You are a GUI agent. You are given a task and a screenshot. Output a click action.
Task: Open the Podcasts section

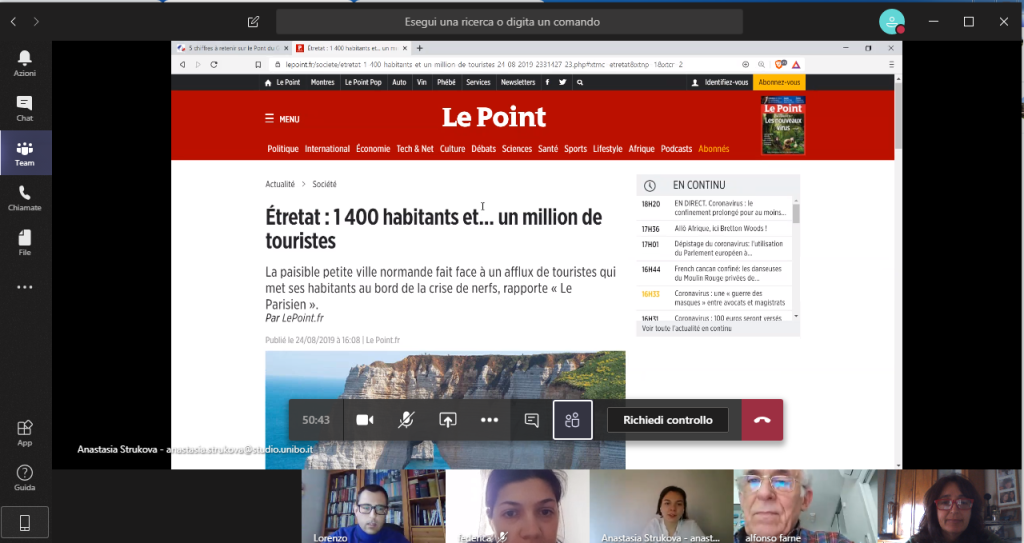point(676,149)
